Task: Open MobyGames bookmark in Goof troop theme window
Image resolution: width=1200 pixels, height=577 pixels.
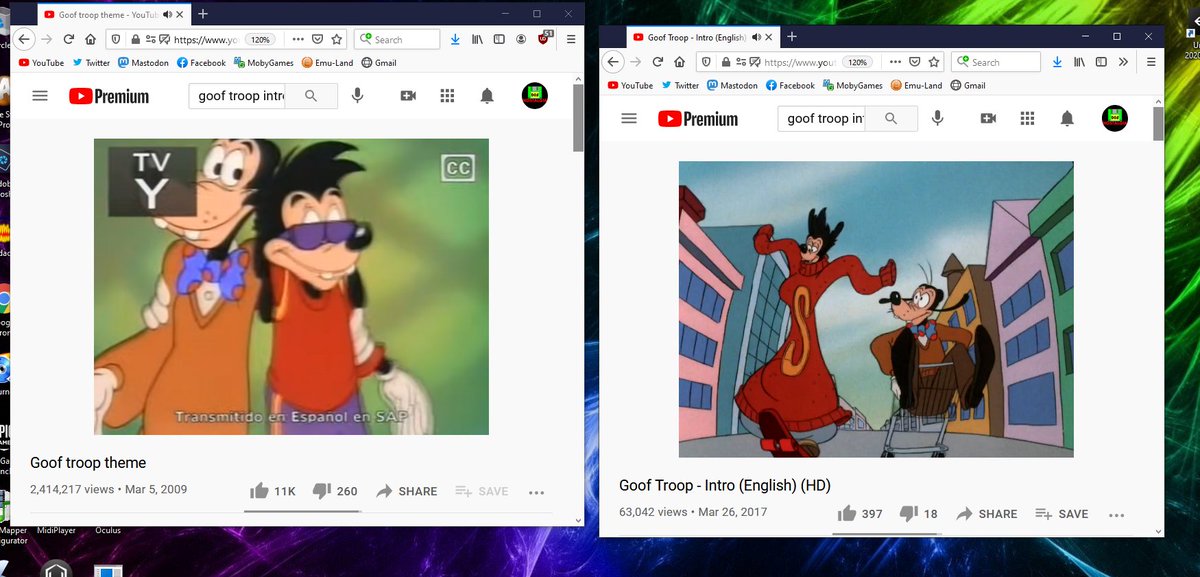Action: pos(264,62)
